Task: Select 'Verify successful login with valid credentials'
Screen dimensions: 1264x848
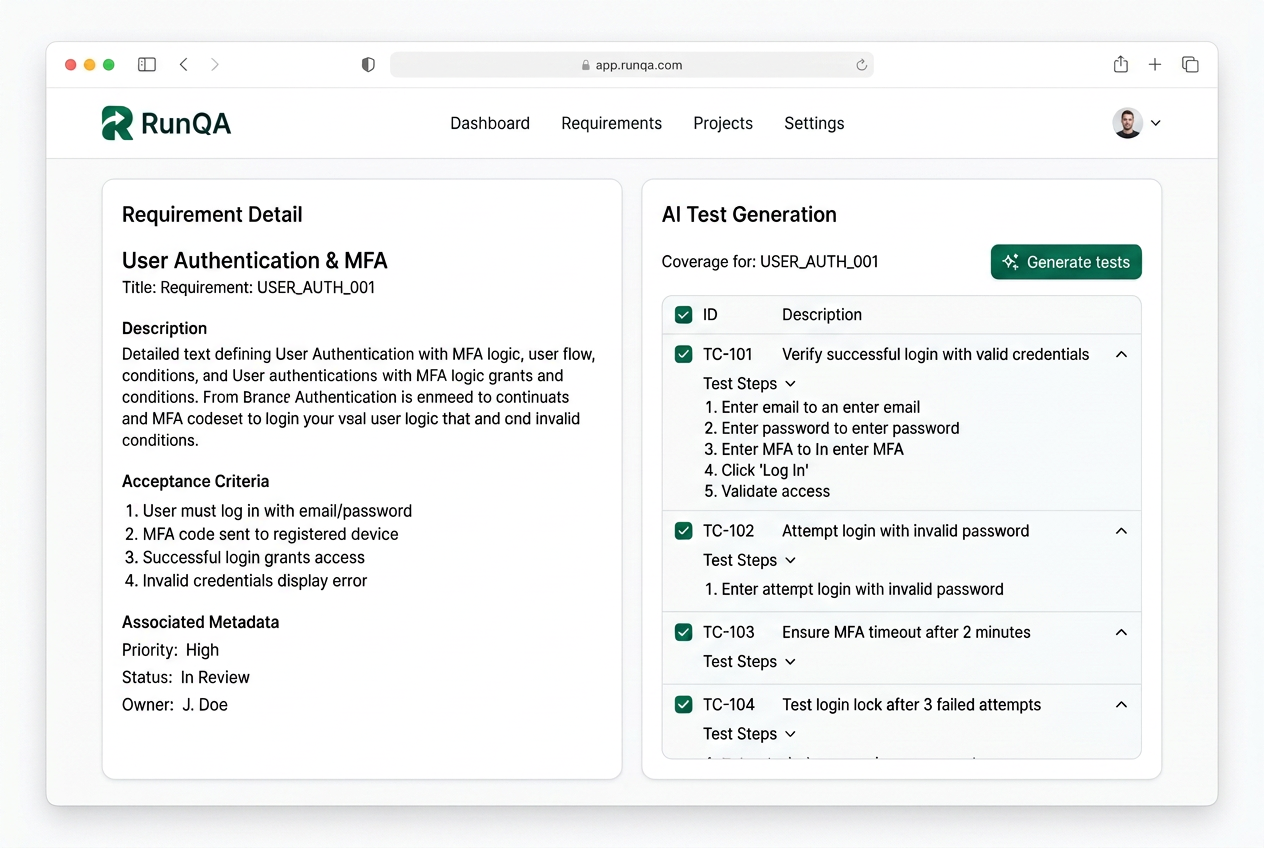Action: 936,354
